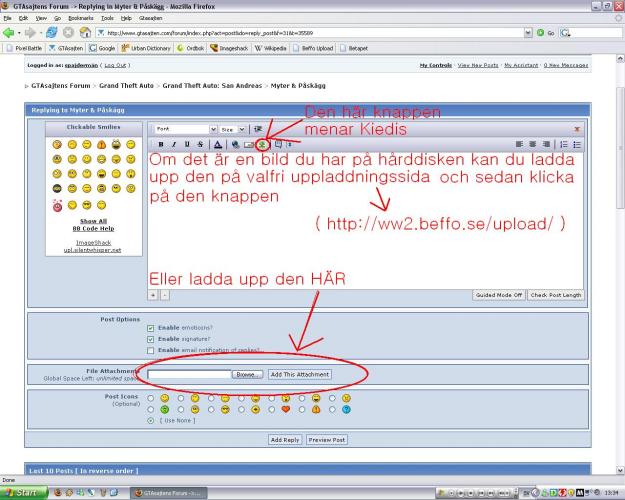This screenshot has width=625, height=500.
Task: Open the Bookmarks menu
Action: [81, 18]
